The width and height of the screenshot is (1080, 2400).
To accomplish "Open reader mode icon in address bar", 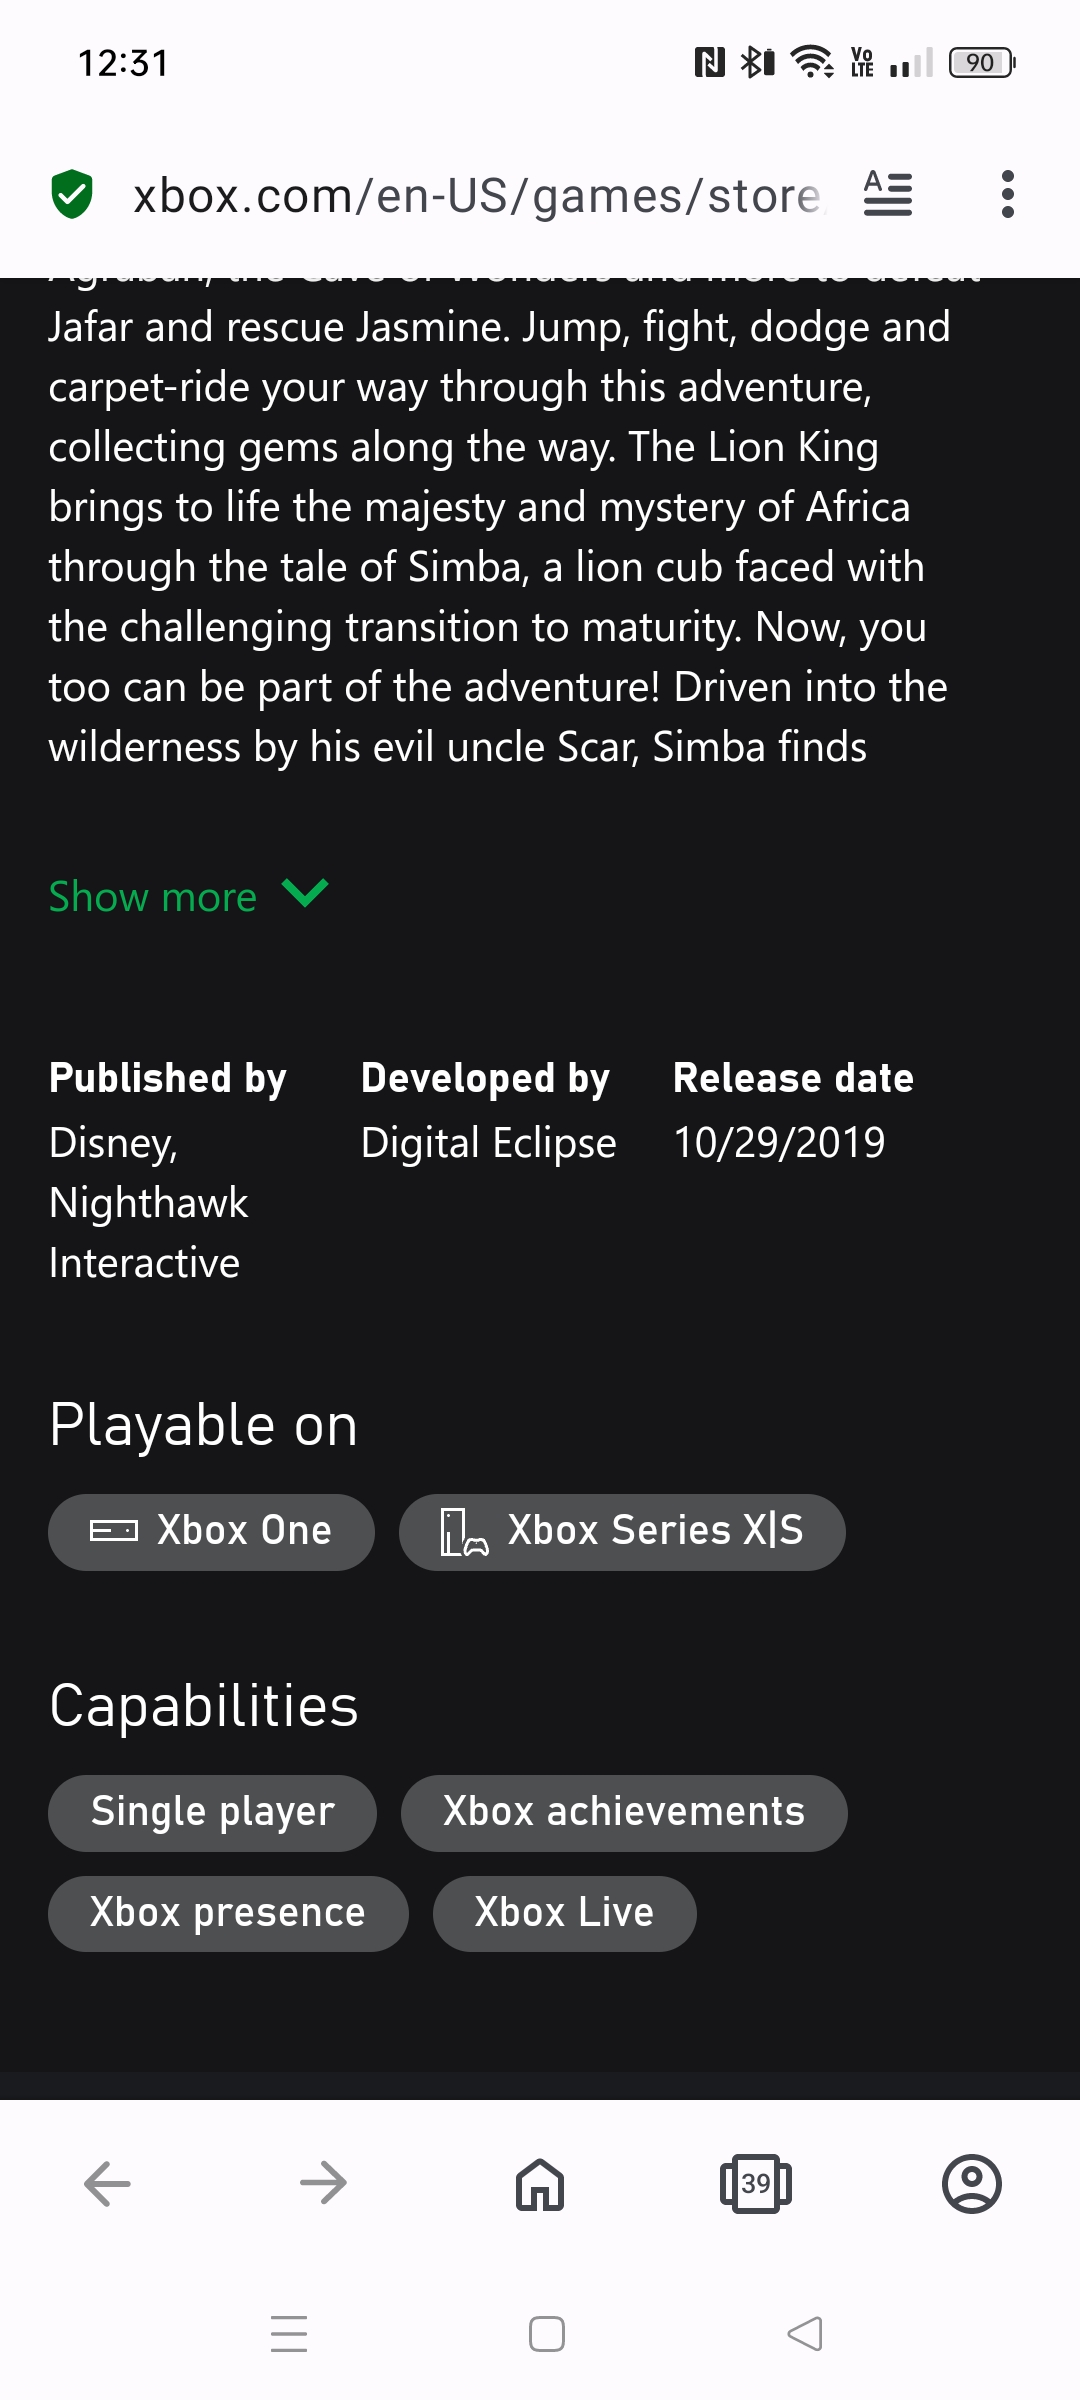I will (x=888, y=194).
